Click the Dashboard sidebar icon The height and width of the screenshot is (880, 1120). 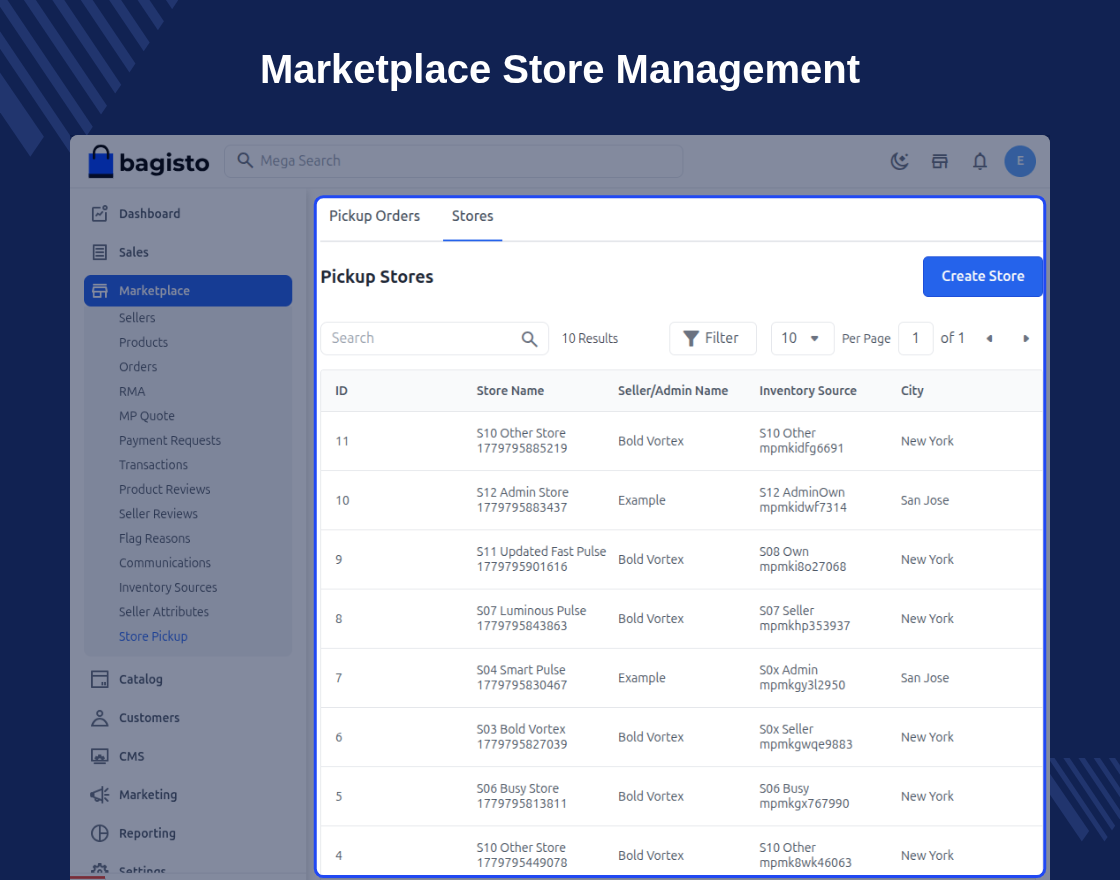100,214
